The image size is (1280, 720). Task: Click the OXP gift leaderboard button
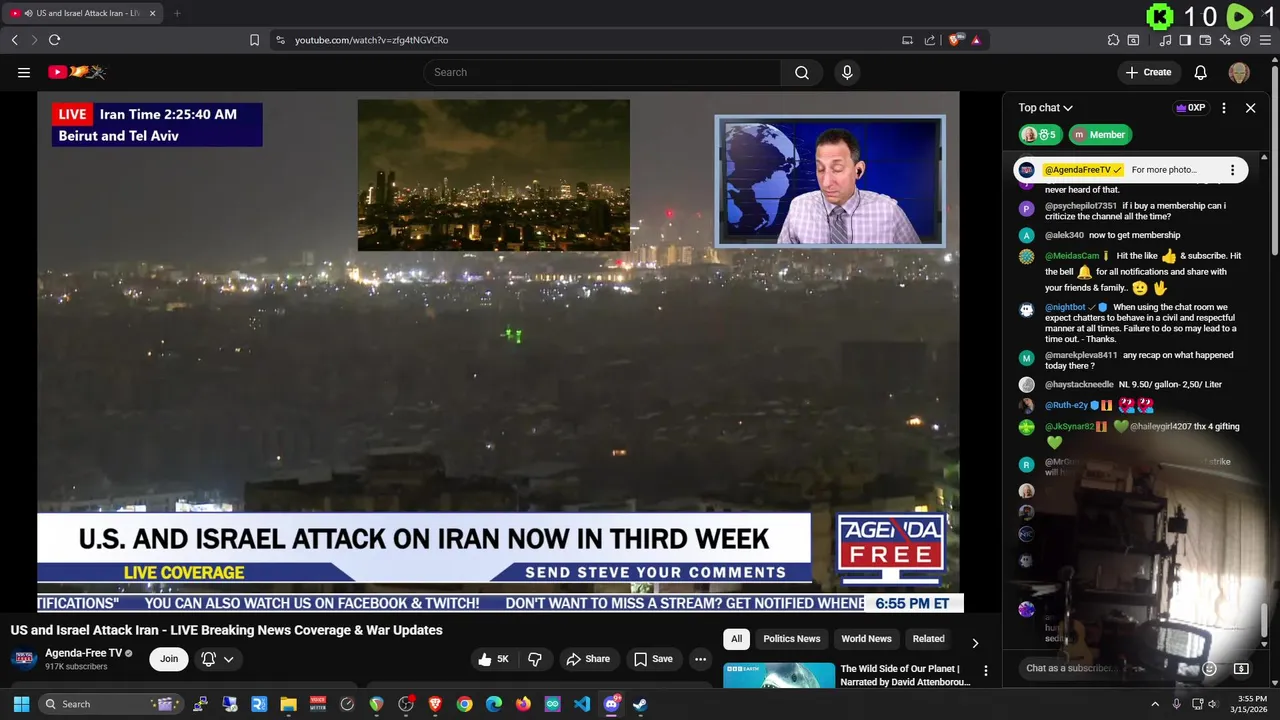point(1190,108)
